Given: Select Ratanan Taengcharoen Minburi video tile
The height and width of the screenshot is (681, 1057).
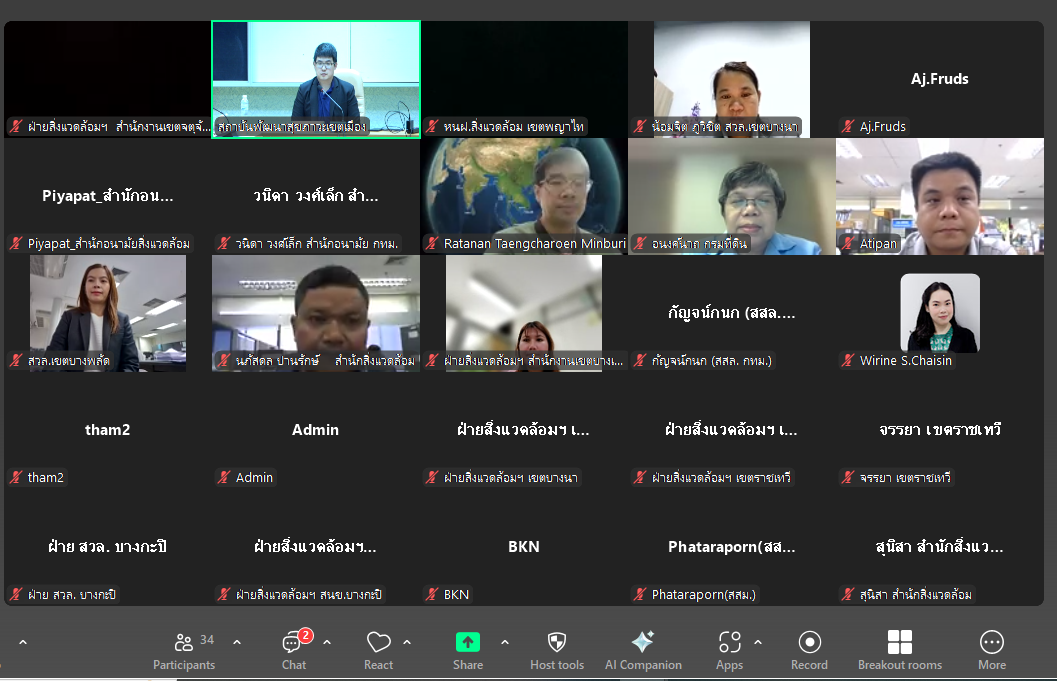Looking at the screenshot, I should (x=524, y=196).
